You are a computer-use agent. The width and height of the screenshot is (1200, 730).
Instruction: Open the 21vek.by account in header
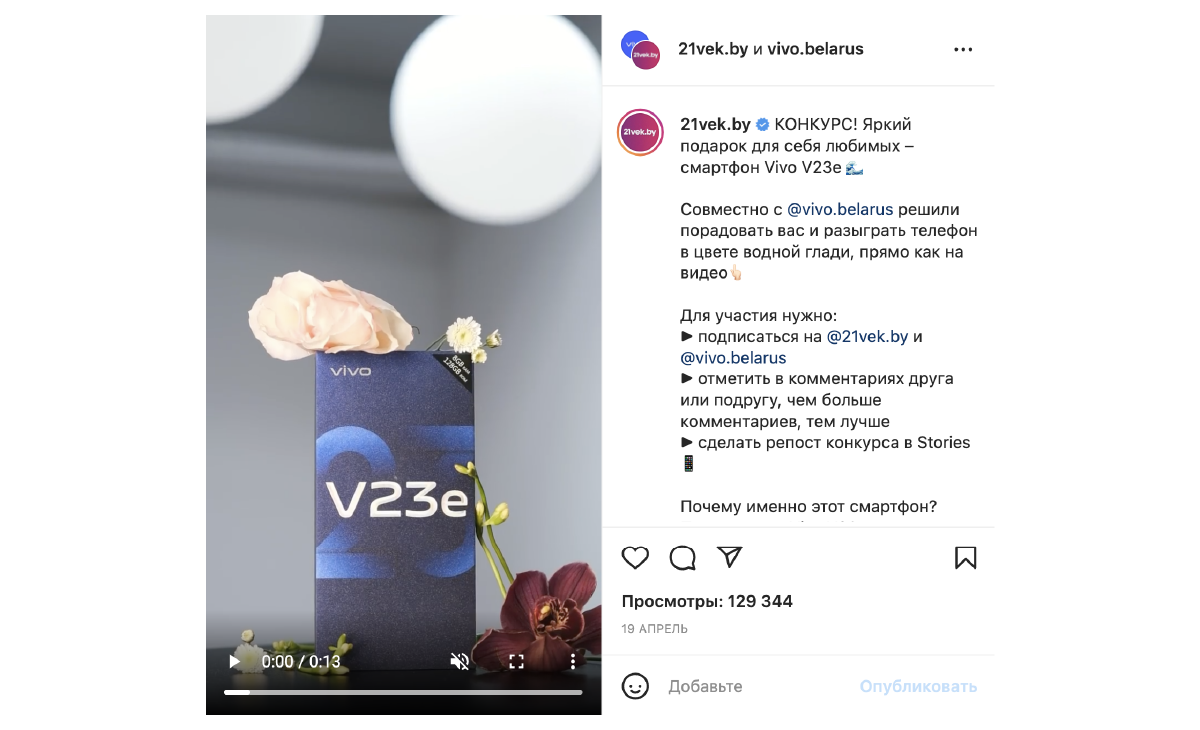point(713,49)
